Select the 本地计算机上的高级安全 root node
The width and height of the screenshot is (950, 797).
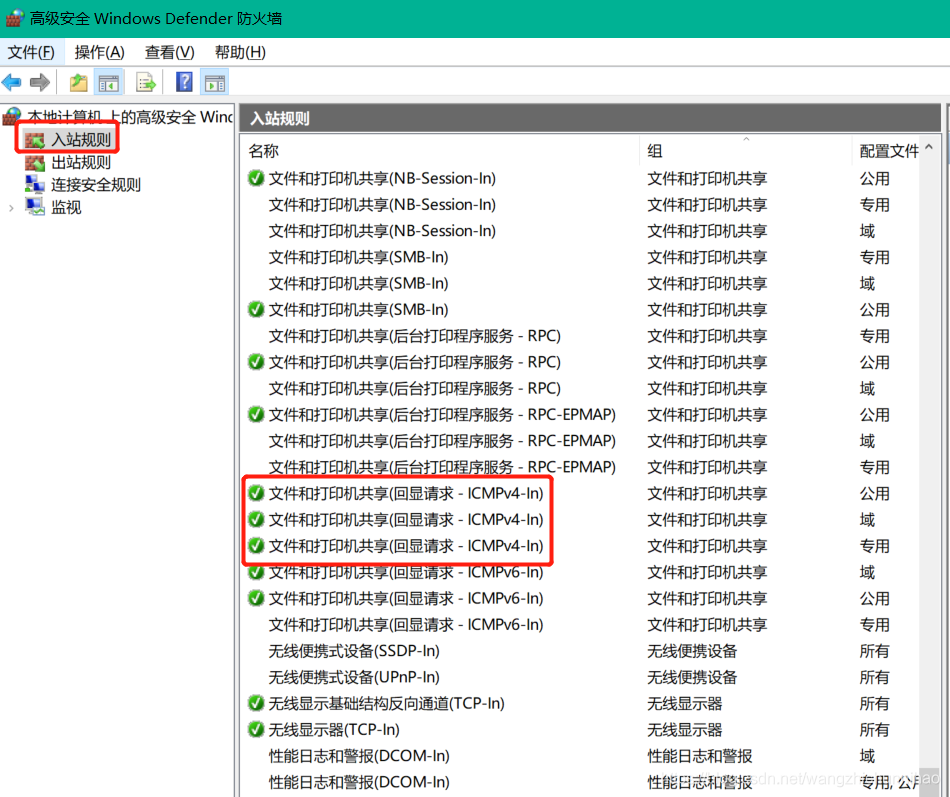[130, 116]
